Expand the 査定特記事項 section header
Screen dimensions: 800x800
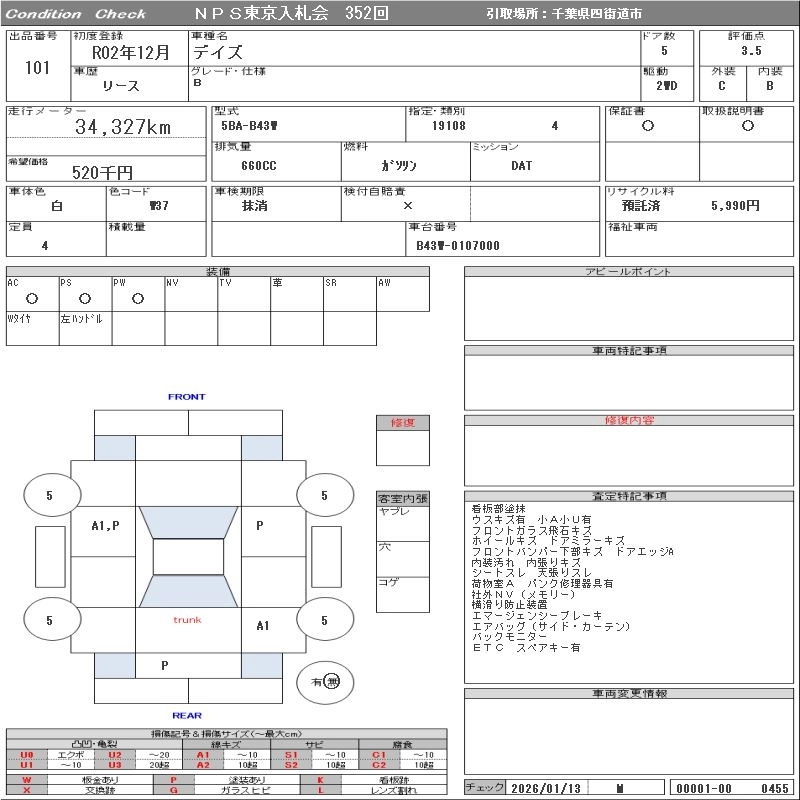(x=631, y=496)
